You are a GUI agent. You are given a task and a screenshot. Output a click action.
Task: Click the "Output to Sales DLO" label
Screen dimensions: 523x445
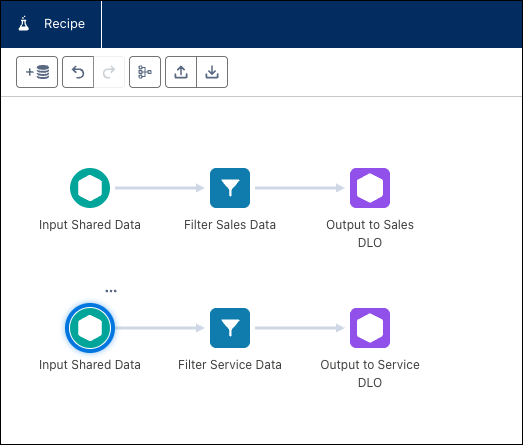coord(370,234)
